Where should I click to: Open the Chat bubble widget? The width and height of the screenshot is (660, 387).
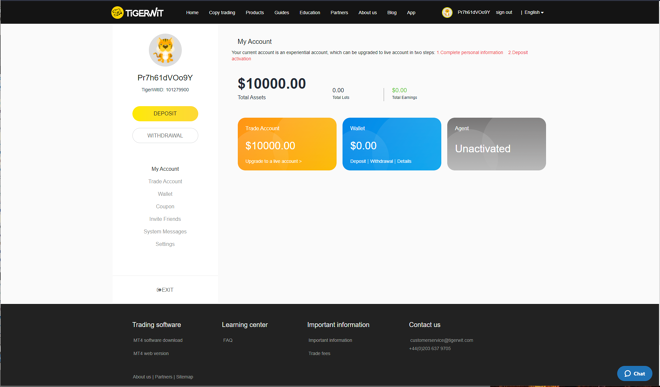634,374
